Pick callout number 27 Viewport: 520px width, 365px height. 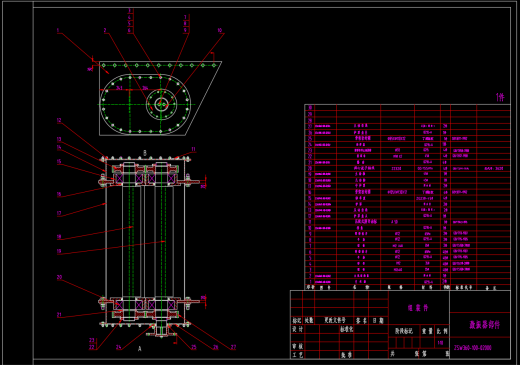[x=233, y=347]
